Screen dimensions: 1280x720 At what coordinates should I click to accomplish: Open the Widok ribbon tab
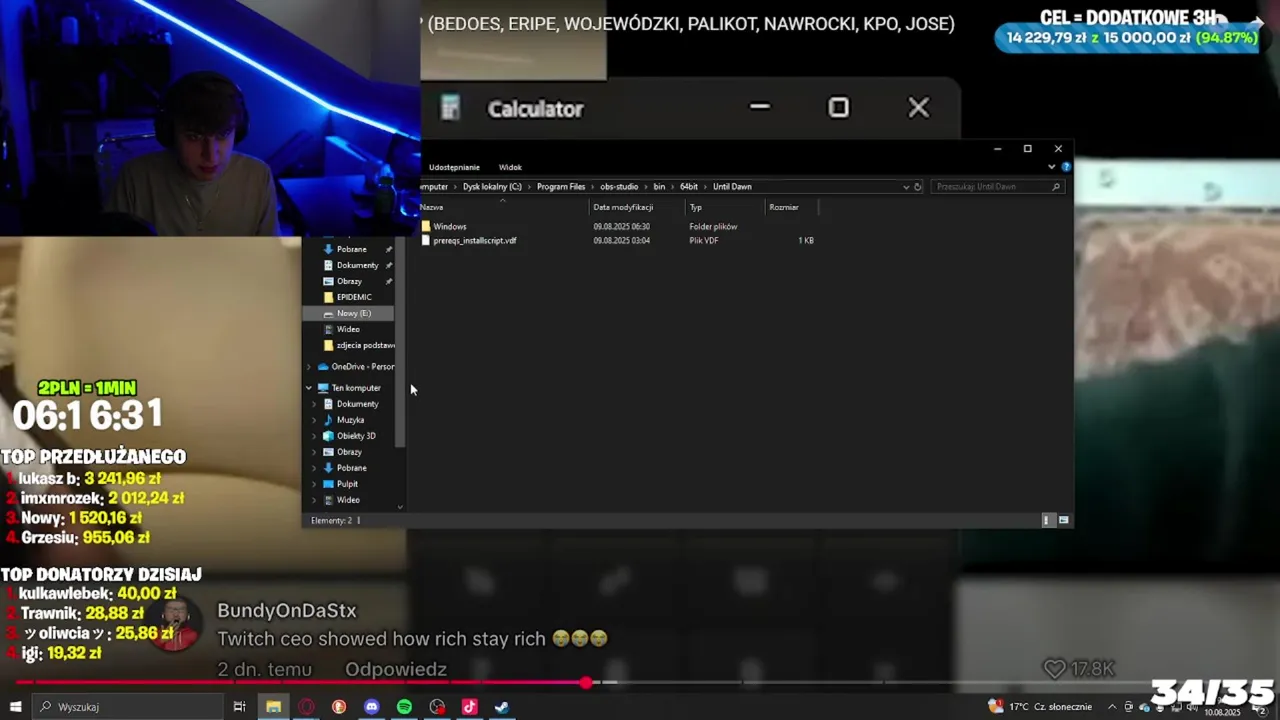[510, 167]
